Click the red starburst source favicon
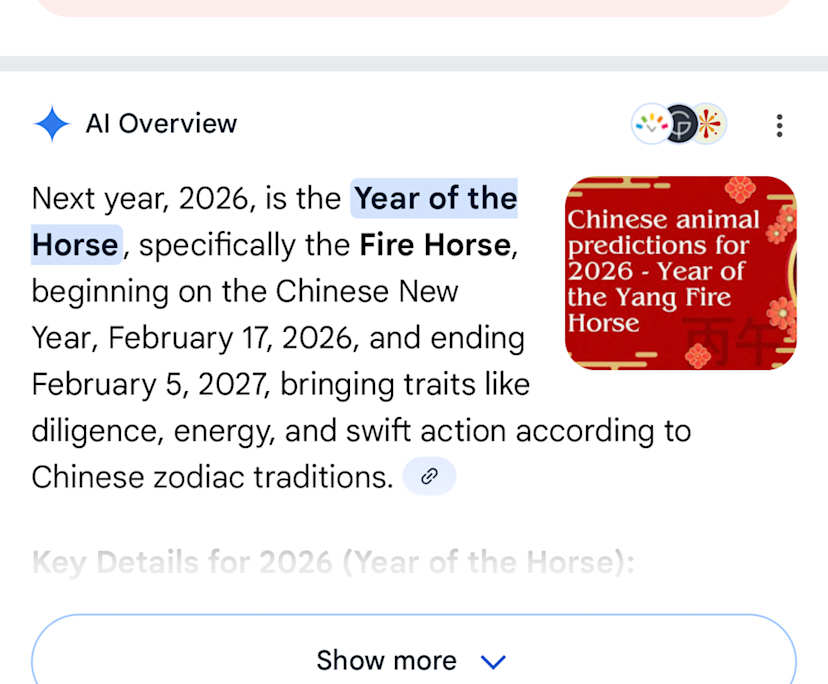Viewport: 828px width, 684px height. pos(710,124)
